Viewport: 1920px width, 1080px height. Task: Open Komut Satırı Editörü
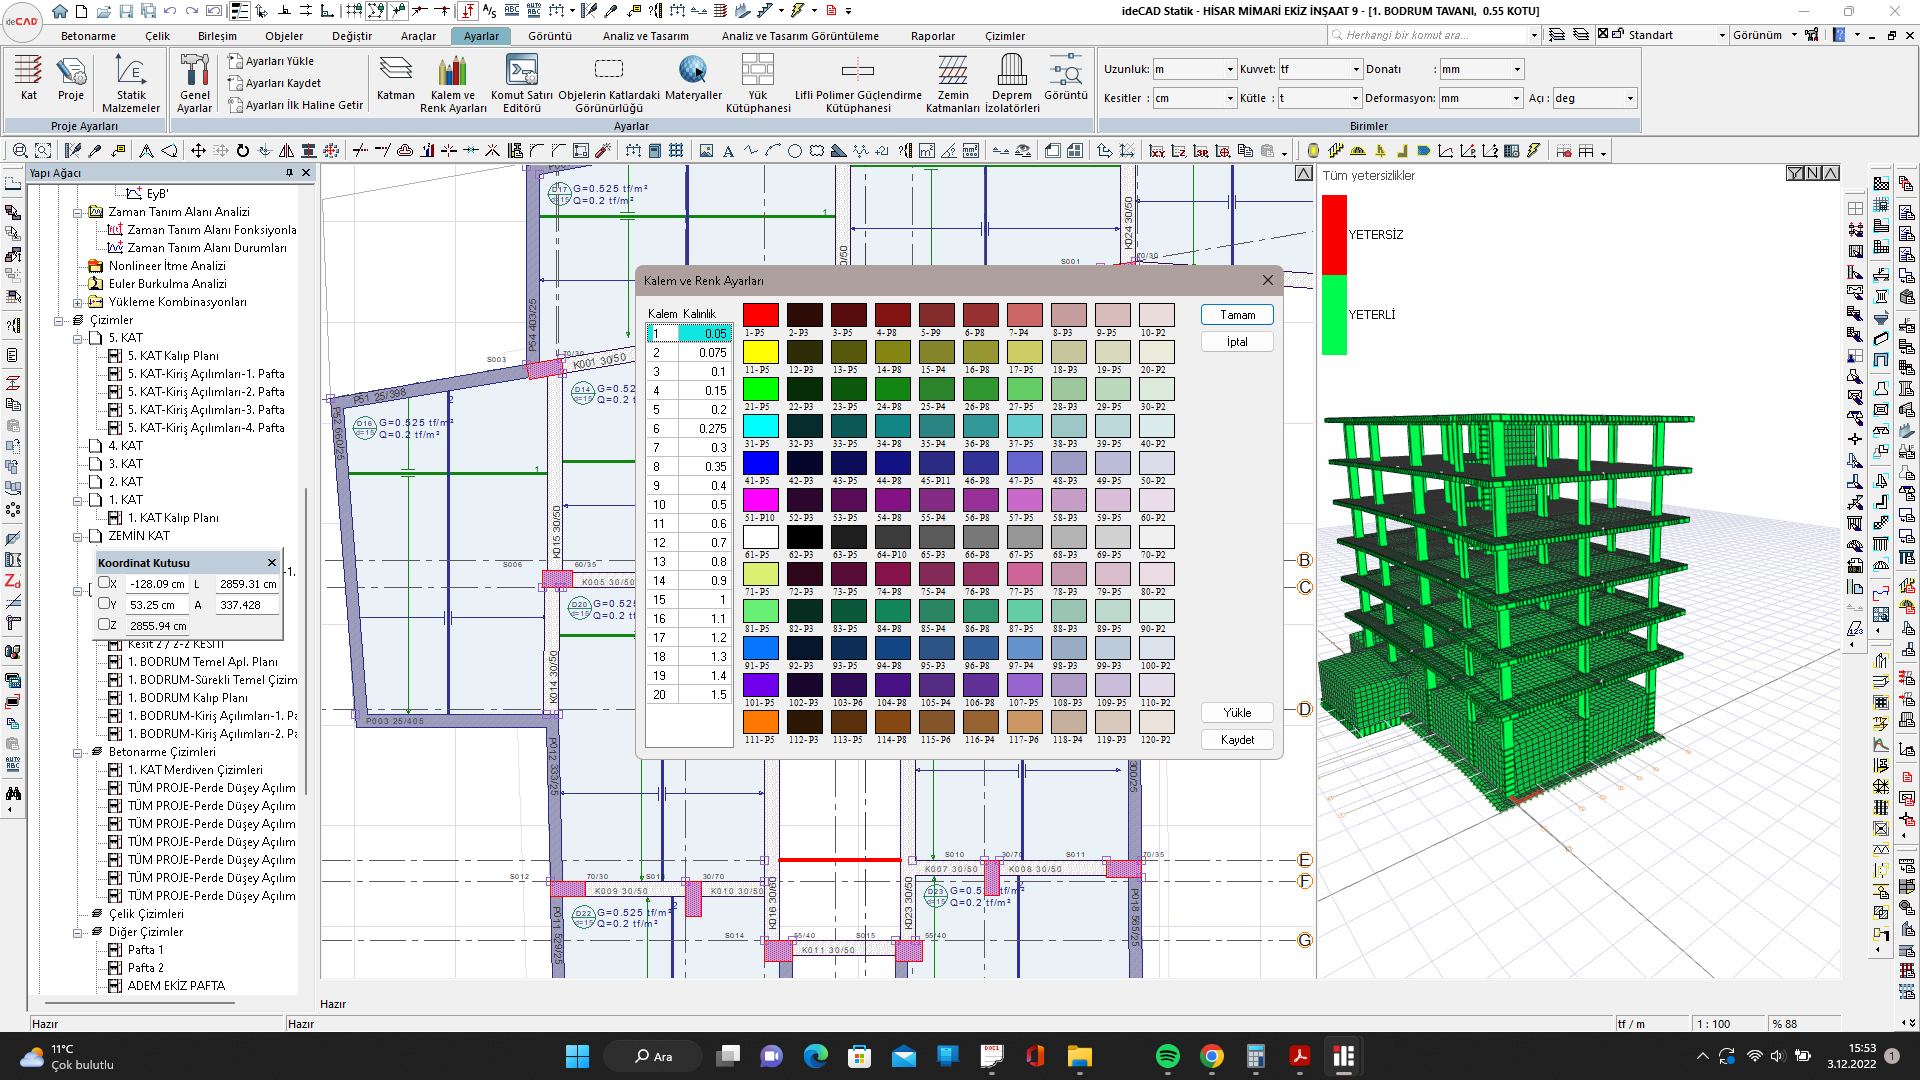pyautogui.click(x=522, y=84)
